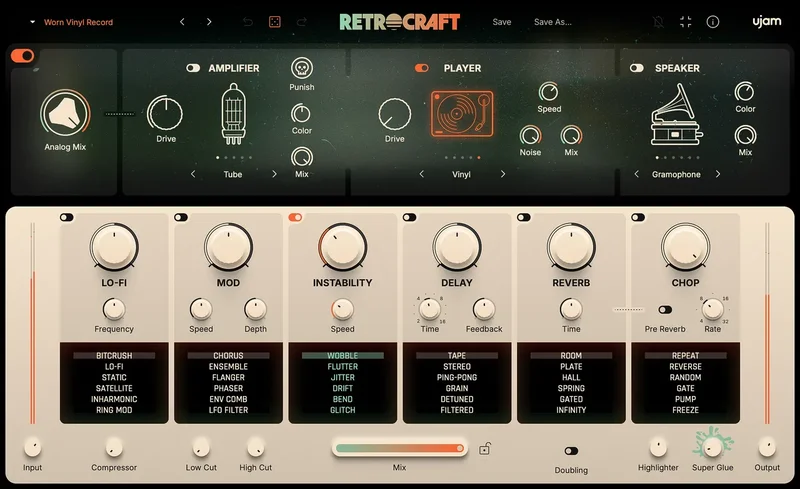Click the Mix lock icon
Screen dimensions: 800x489
point(485,449)
